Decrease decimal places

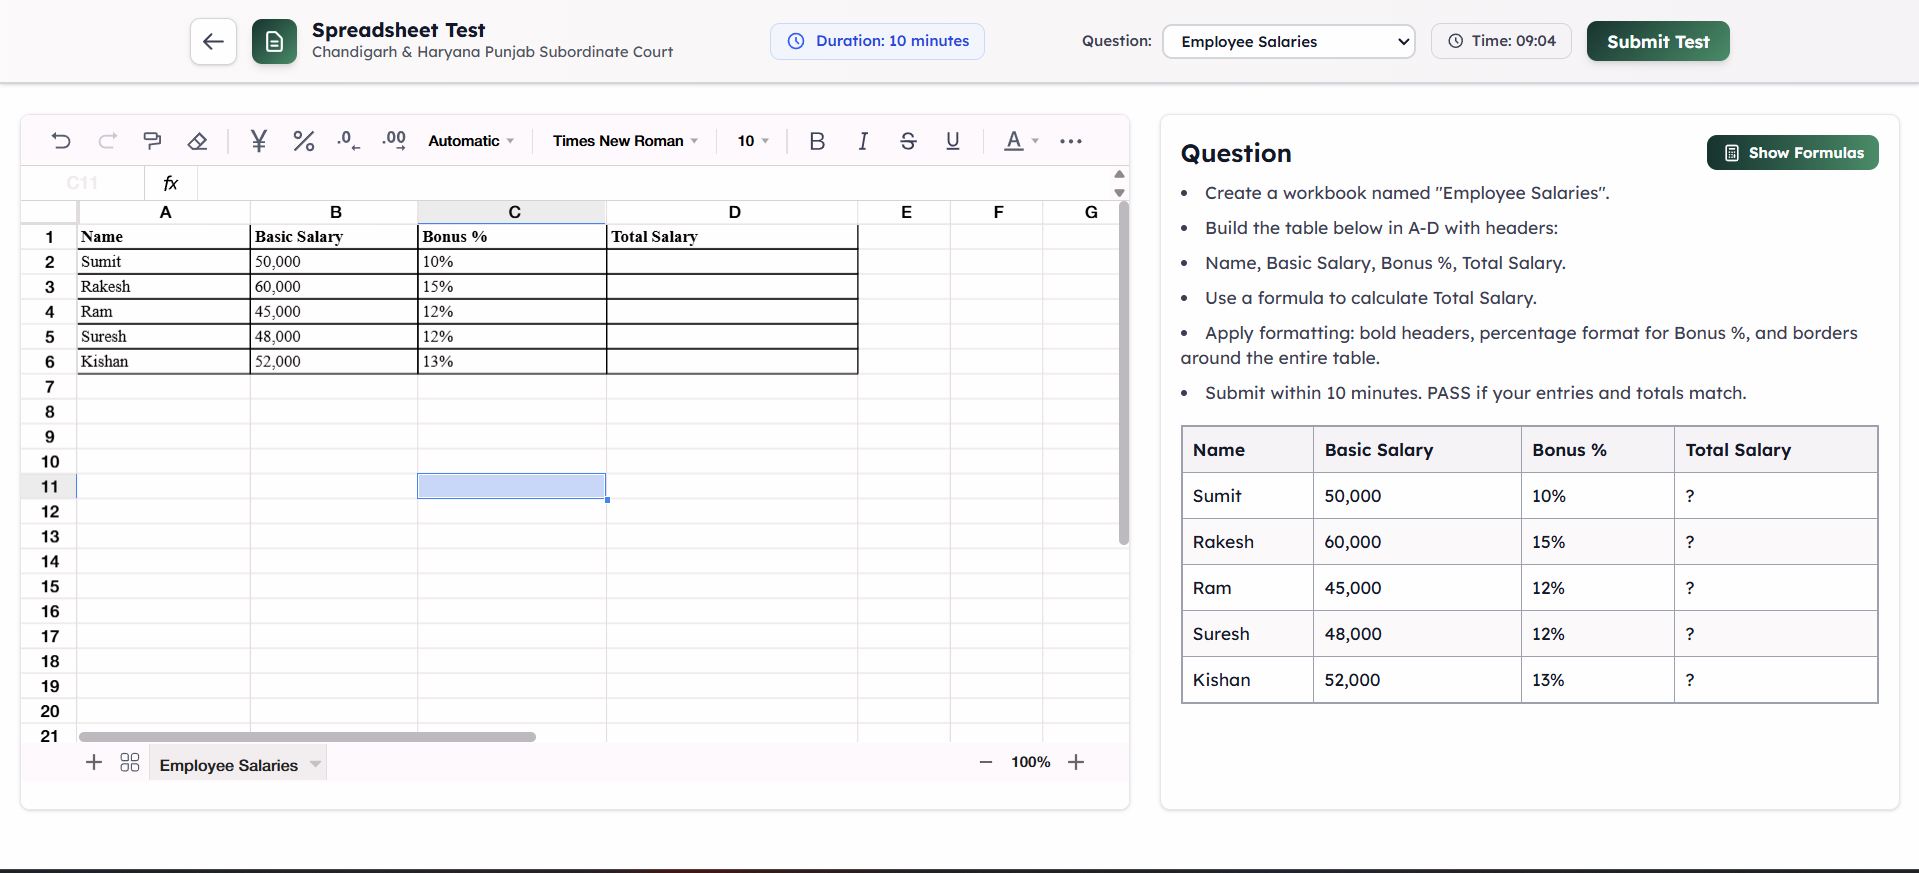[348, 141]
